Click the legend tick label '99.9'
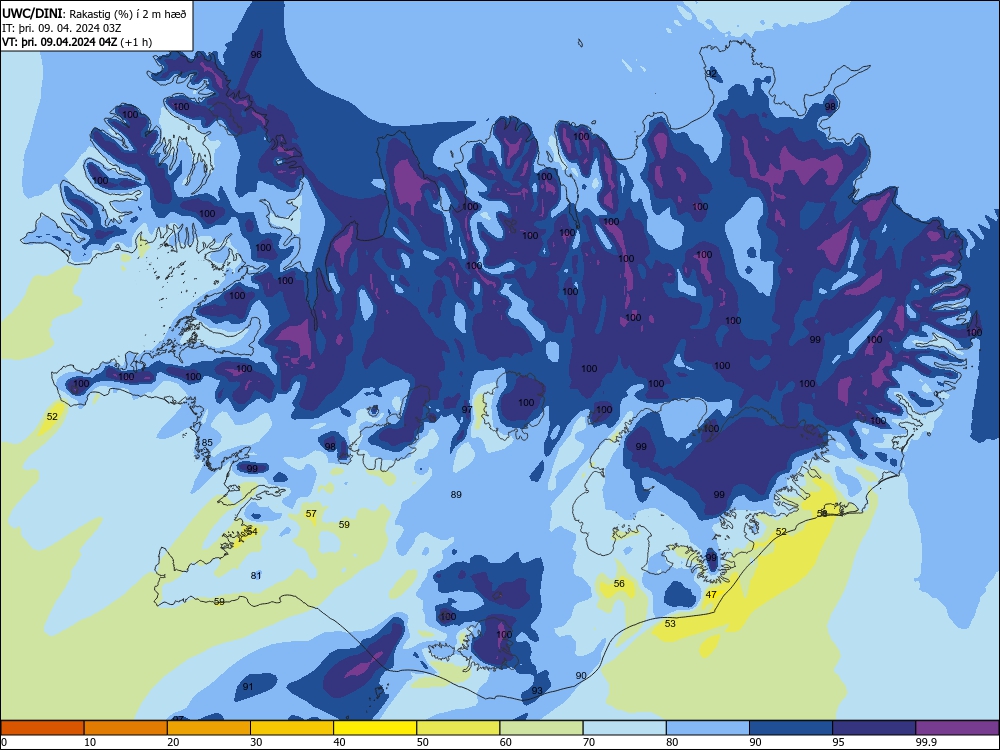Screen dimensions: 1000x750 [x=926, y=742]
